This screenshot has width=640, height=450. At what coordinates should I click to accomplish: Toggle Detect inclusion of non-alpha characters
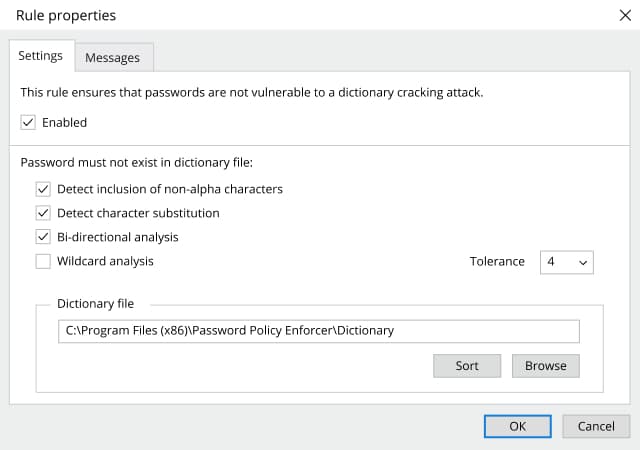(x=43, y=189)
